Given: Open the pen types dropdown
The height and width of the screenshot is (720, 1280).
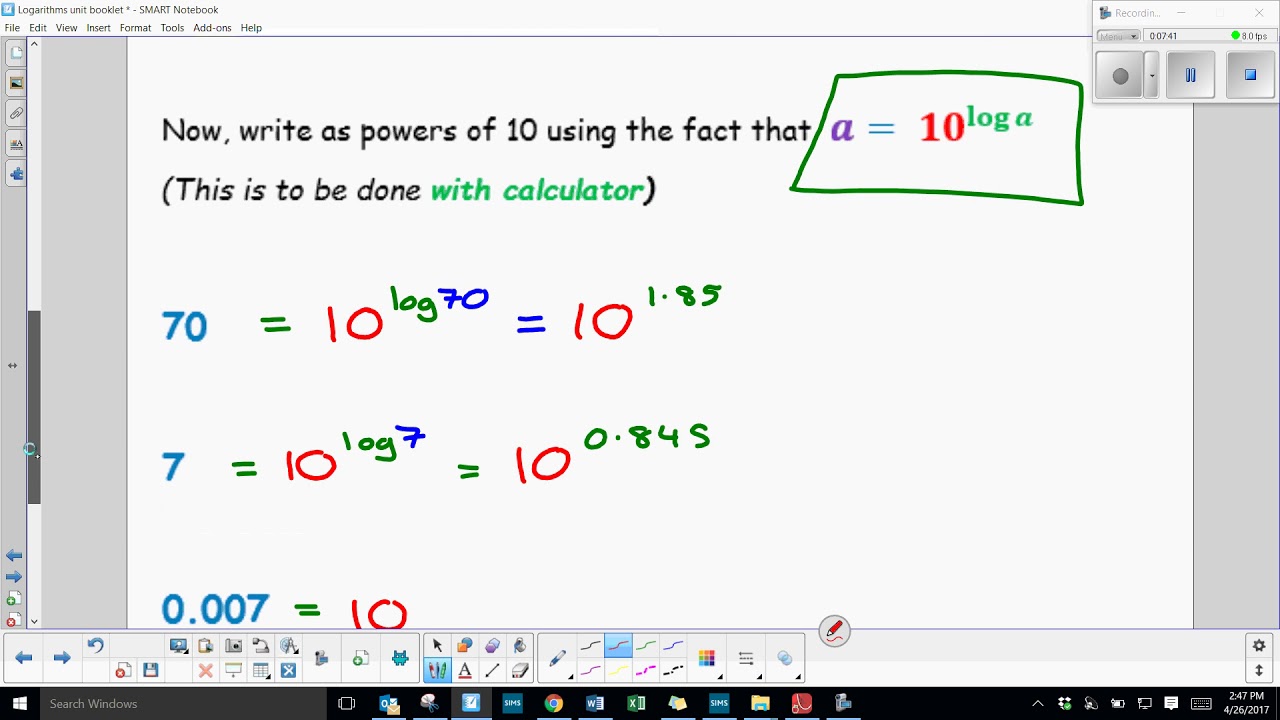Looking at the screenshot, I should (559, 658).
